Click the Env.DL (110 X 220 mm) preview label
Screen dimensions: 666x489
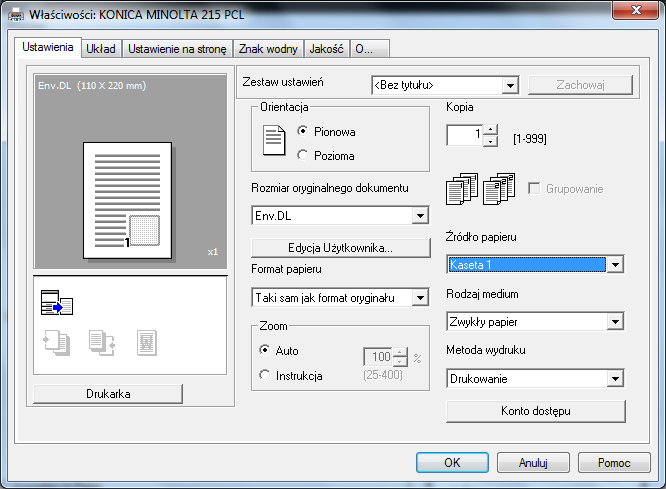(92, 85)
